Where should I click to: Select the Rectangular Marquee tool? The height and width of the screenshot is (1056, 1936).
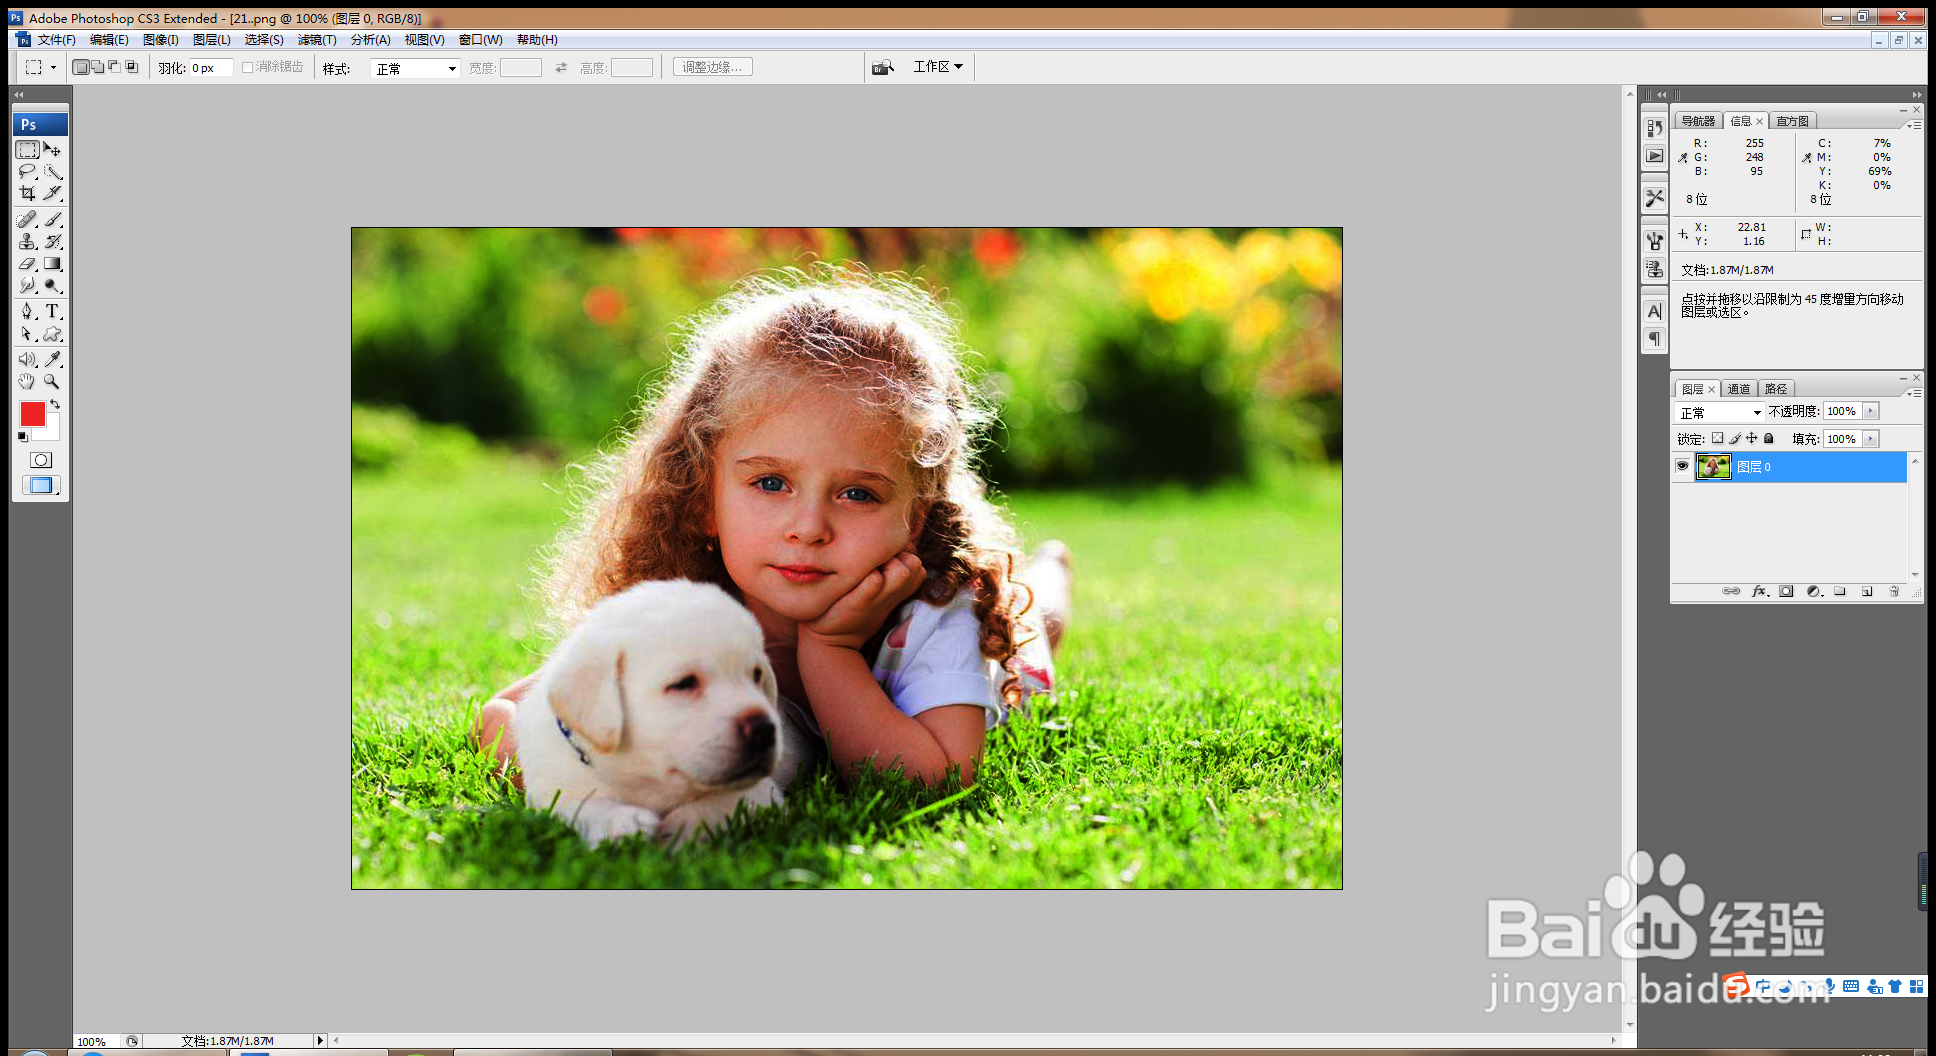[x=28, y=150]
